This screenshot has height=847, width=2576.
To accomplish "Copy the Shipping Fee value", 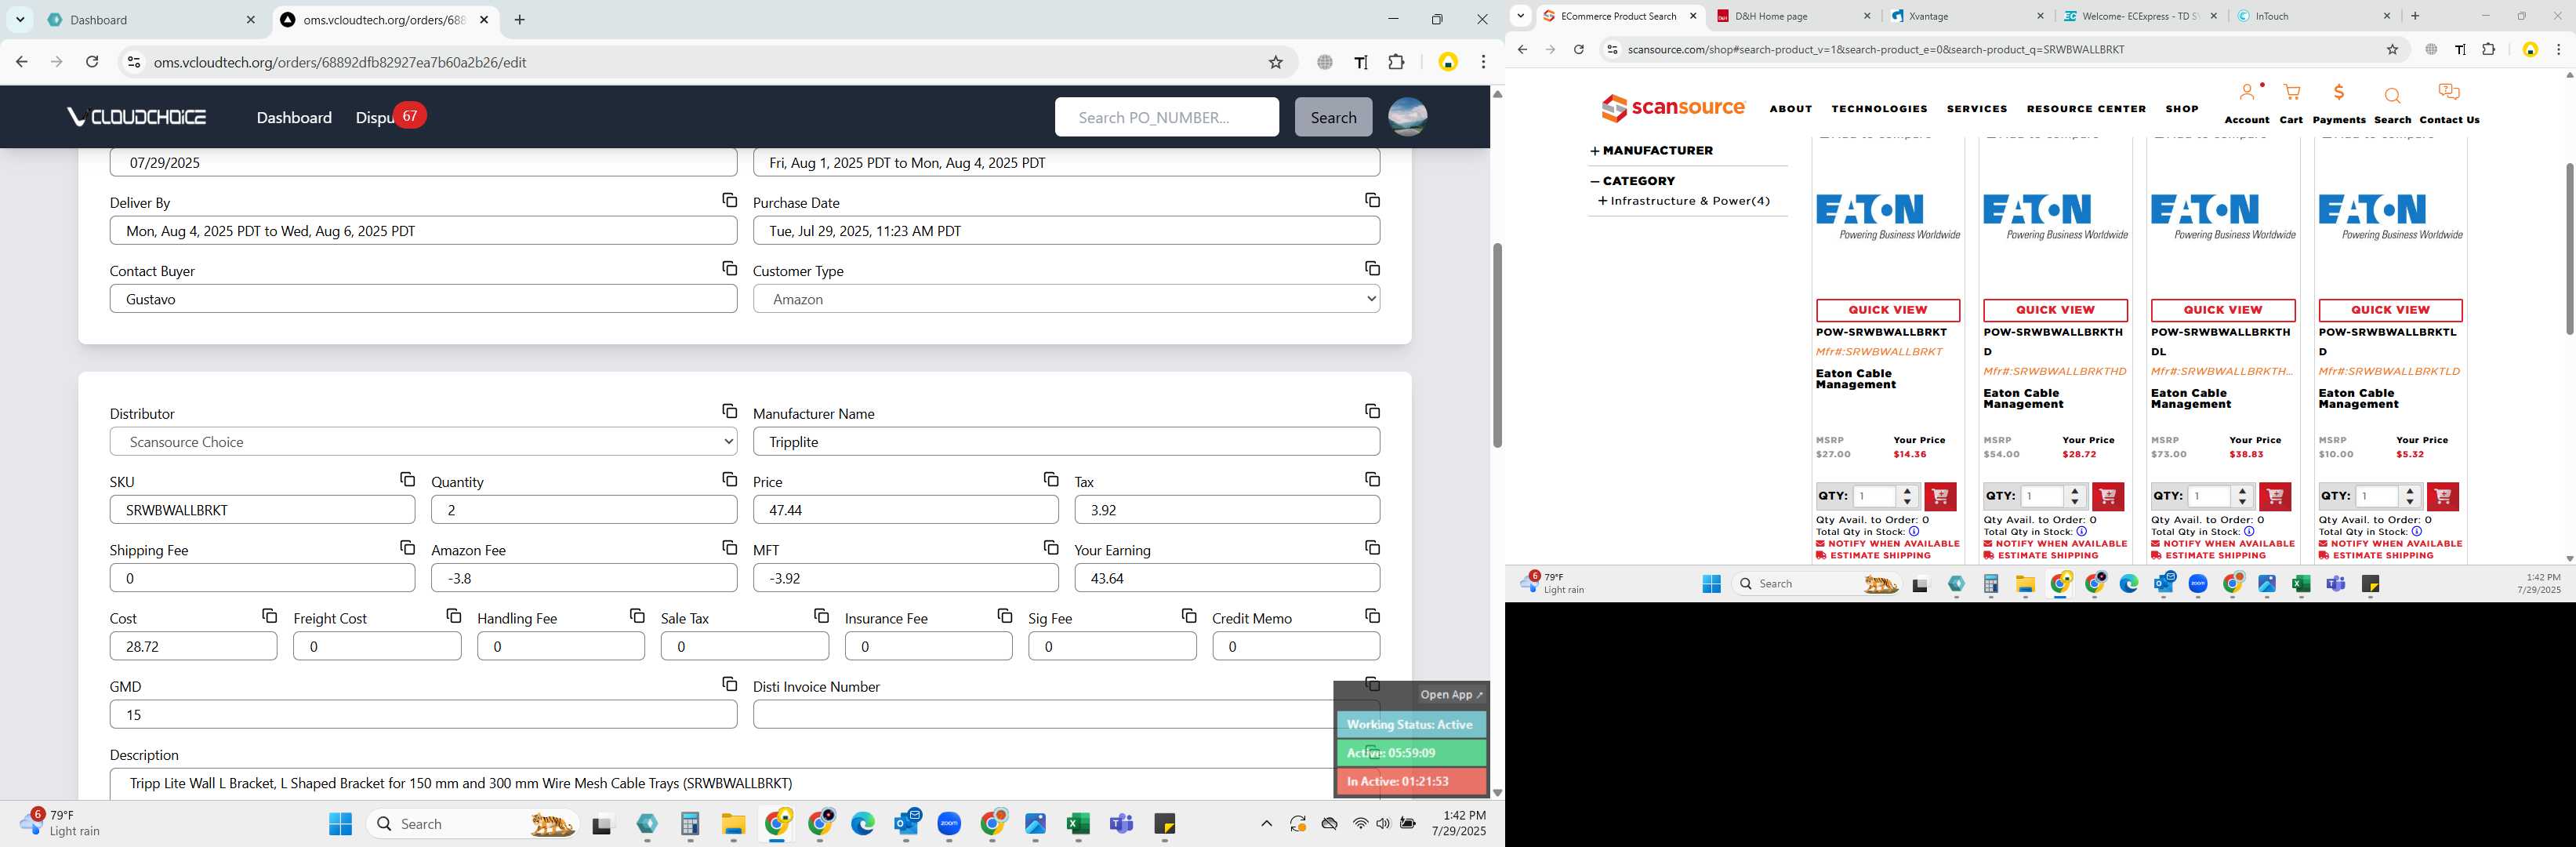I will point(407,548).
